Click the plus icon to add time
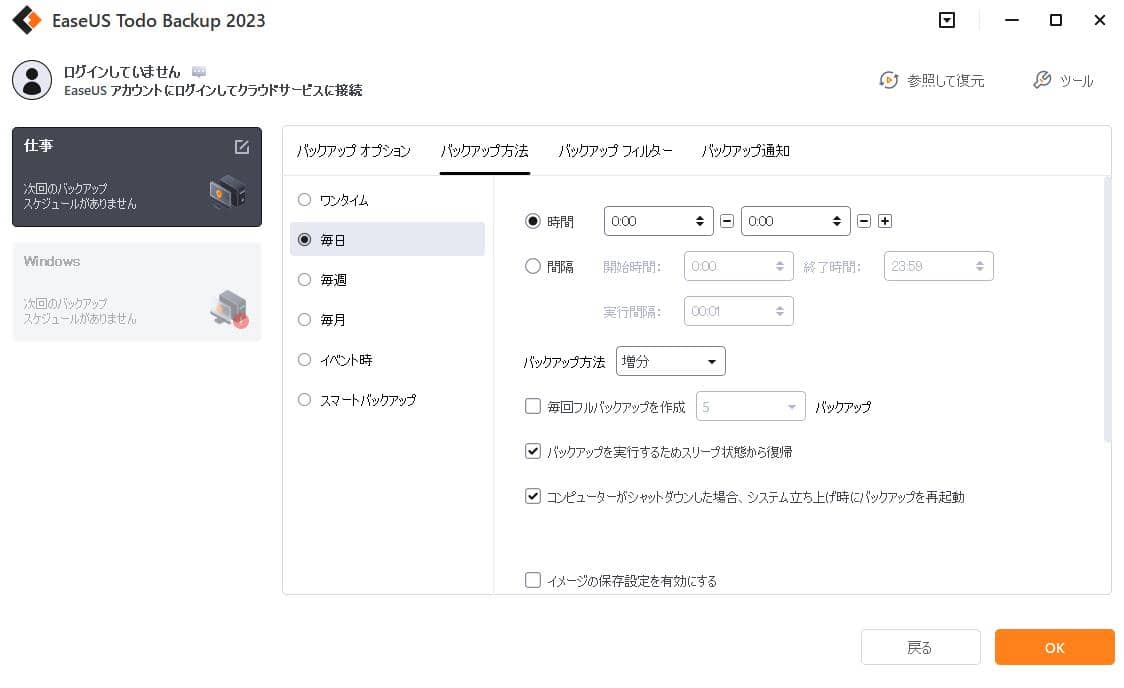Screen dimensions: 1124x688 (x=885, y=221)
